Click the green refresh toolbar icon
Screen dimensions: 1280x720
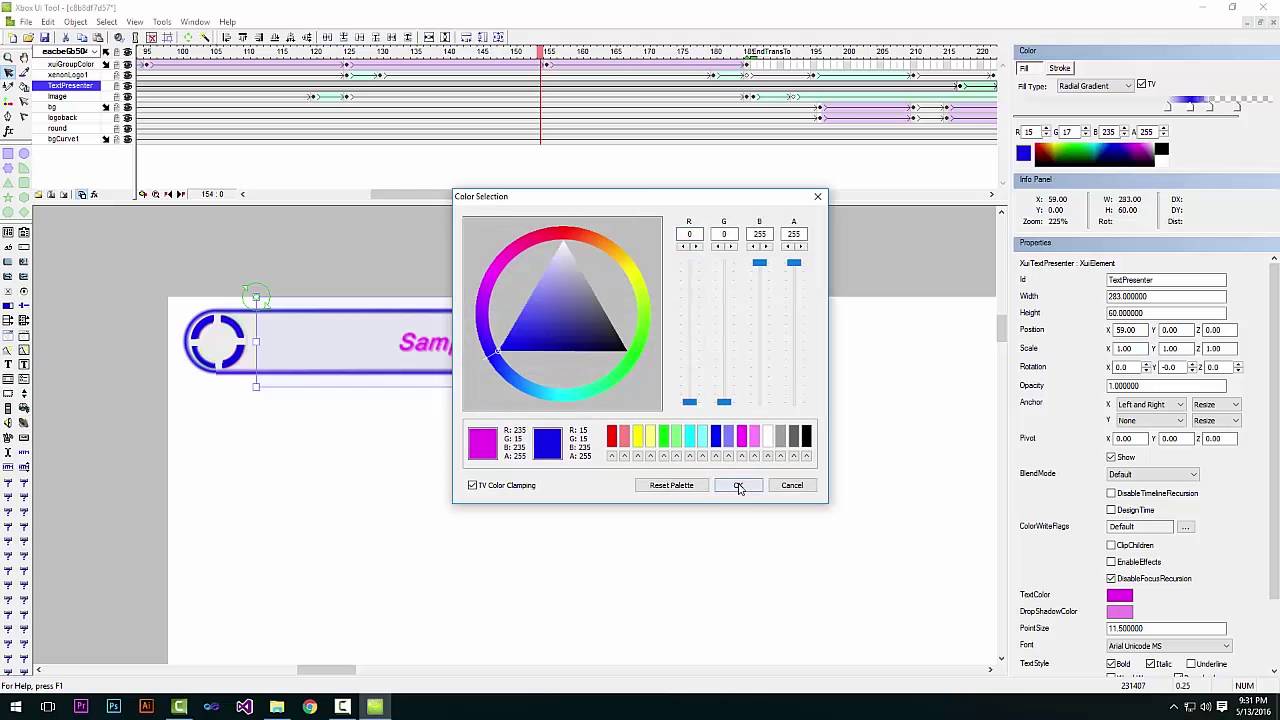187,38
